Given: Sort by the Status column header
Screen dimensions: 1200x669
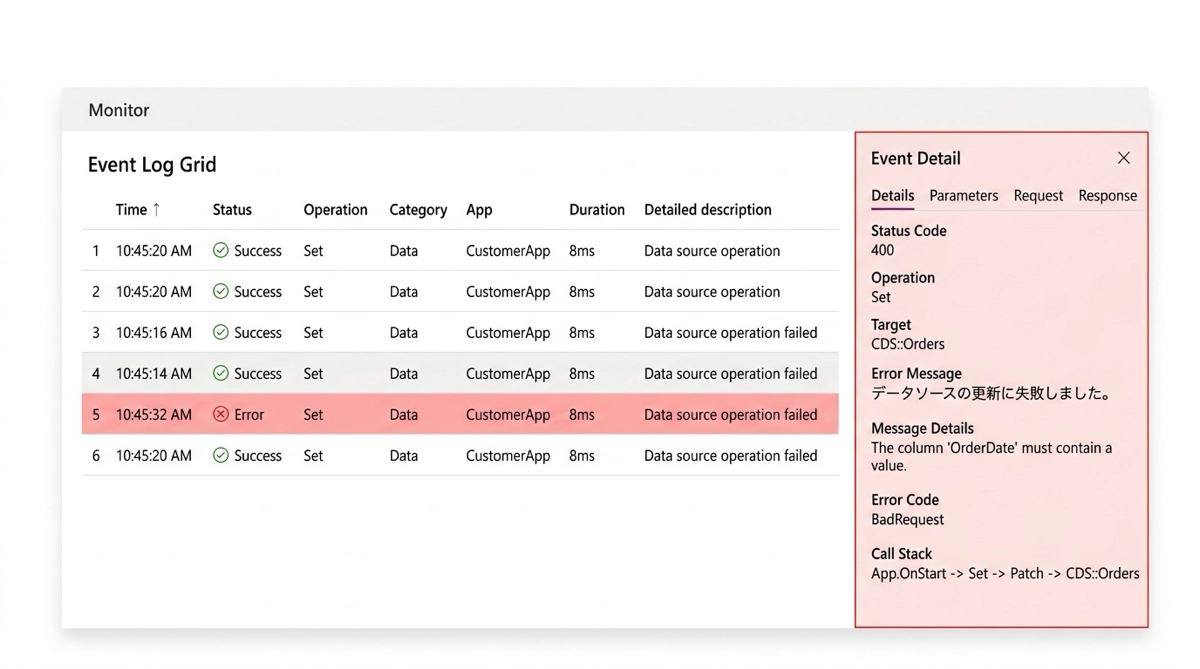Looking at the screenshot, I should (x=232, y=210).
